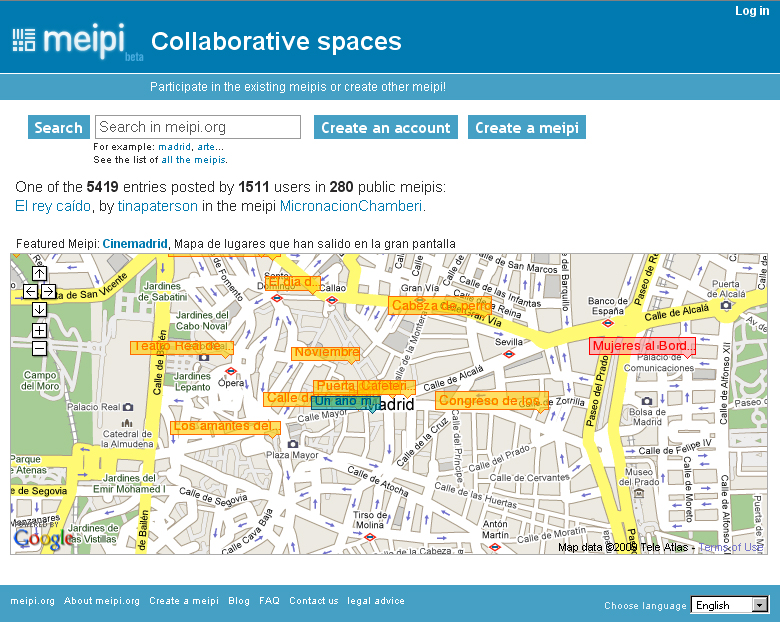The width and height of the screenshot is (780, 622).
Task: Pan the map right with arrow control
Action: (48, 291)
